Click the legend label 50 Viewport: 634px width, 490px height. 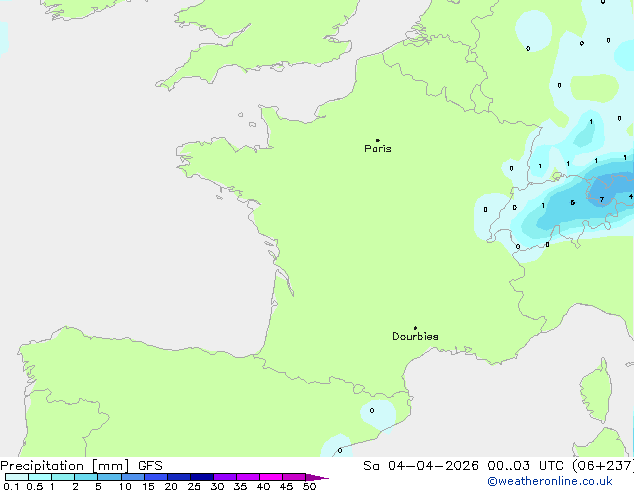(309, 486)
